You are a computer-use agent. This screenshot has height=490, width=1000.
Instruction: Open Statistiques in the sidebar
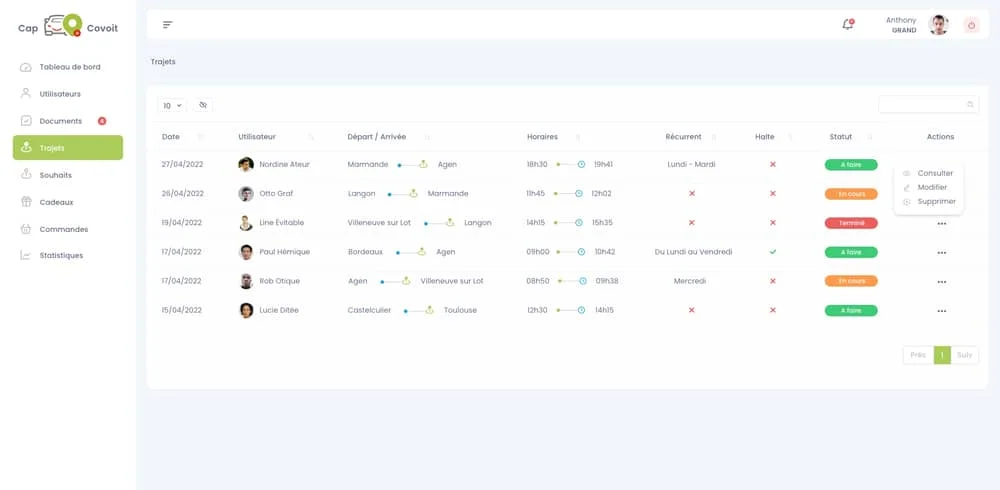pyautogui.click(x=68, y=255)
